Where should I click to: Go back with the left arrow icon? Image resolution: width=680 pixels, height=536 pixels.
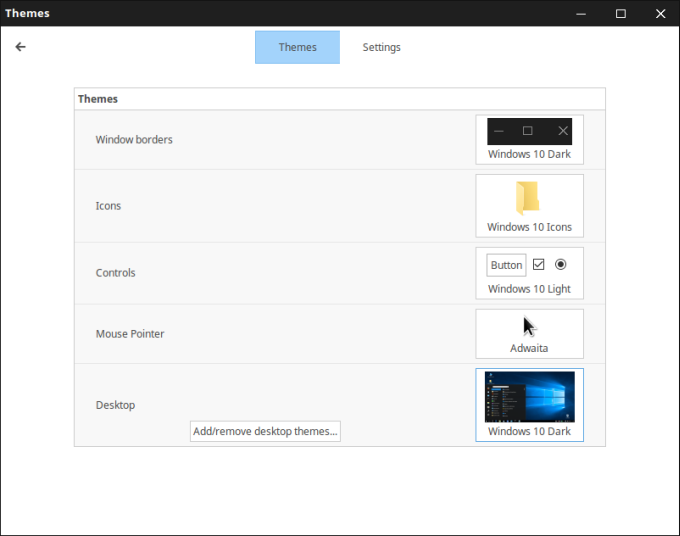pos(20,47)
